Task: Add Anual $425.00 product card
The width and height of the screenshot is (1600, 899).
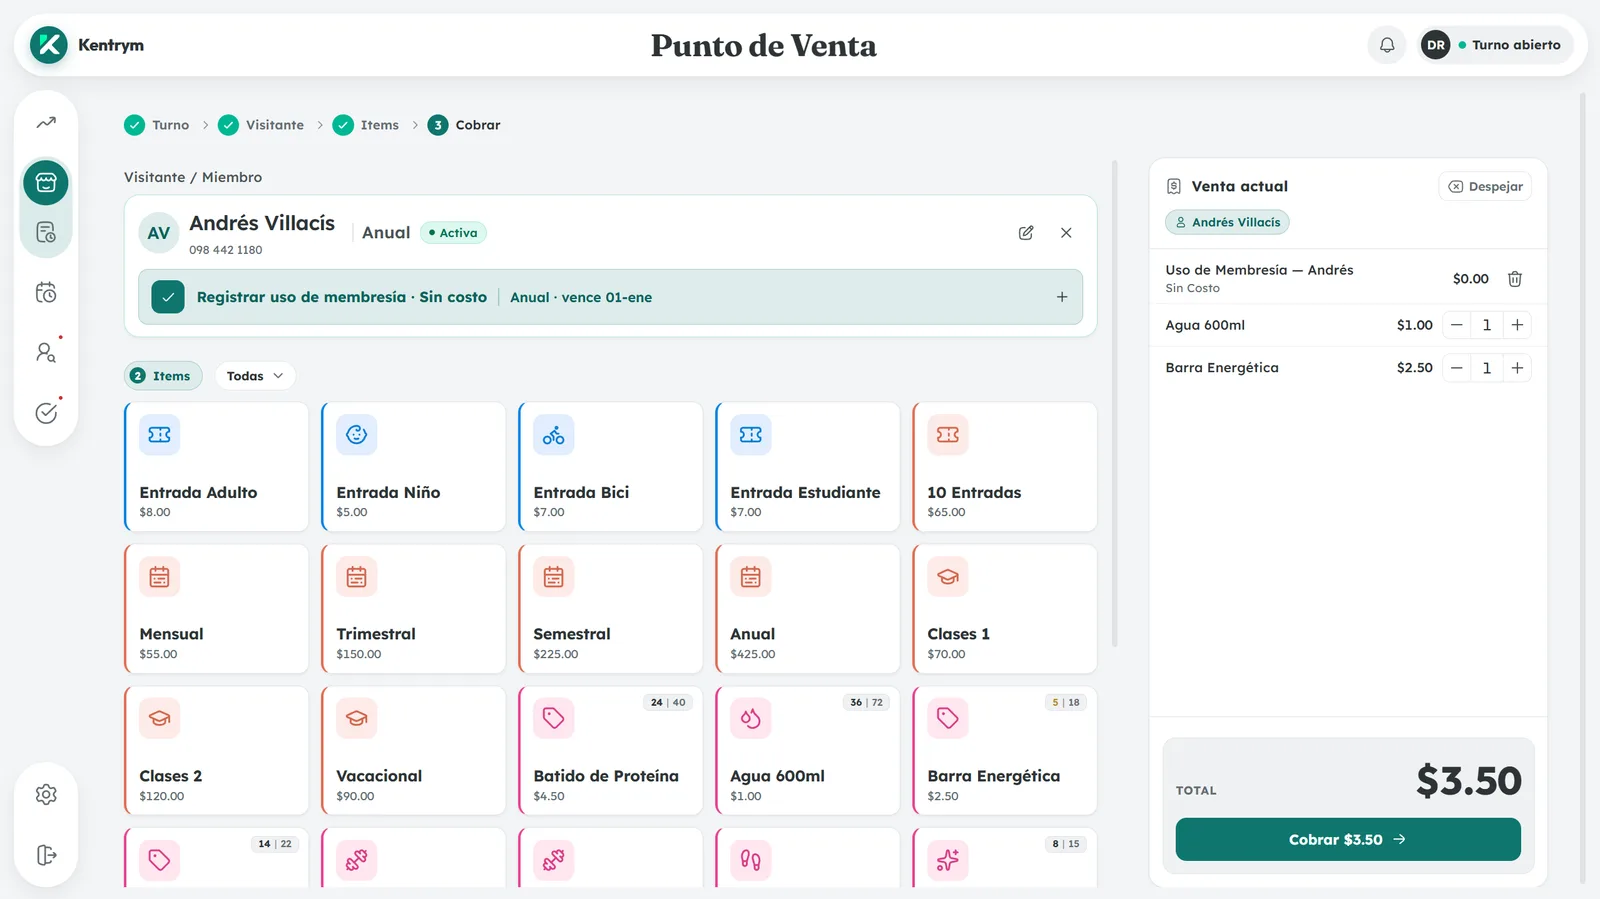Action: (807, 609)
